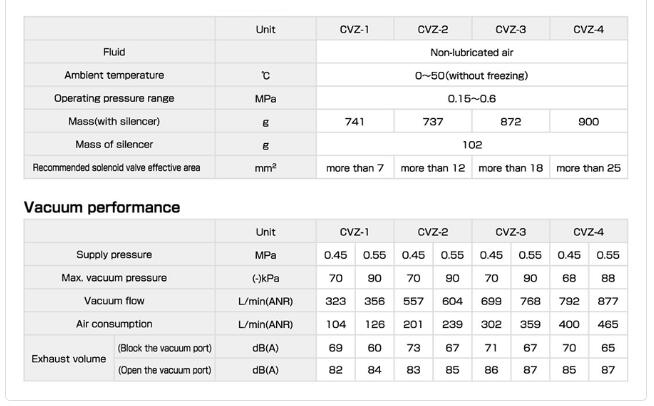Select the 0.15~0.6 operating pressure value

coord(472,98)
